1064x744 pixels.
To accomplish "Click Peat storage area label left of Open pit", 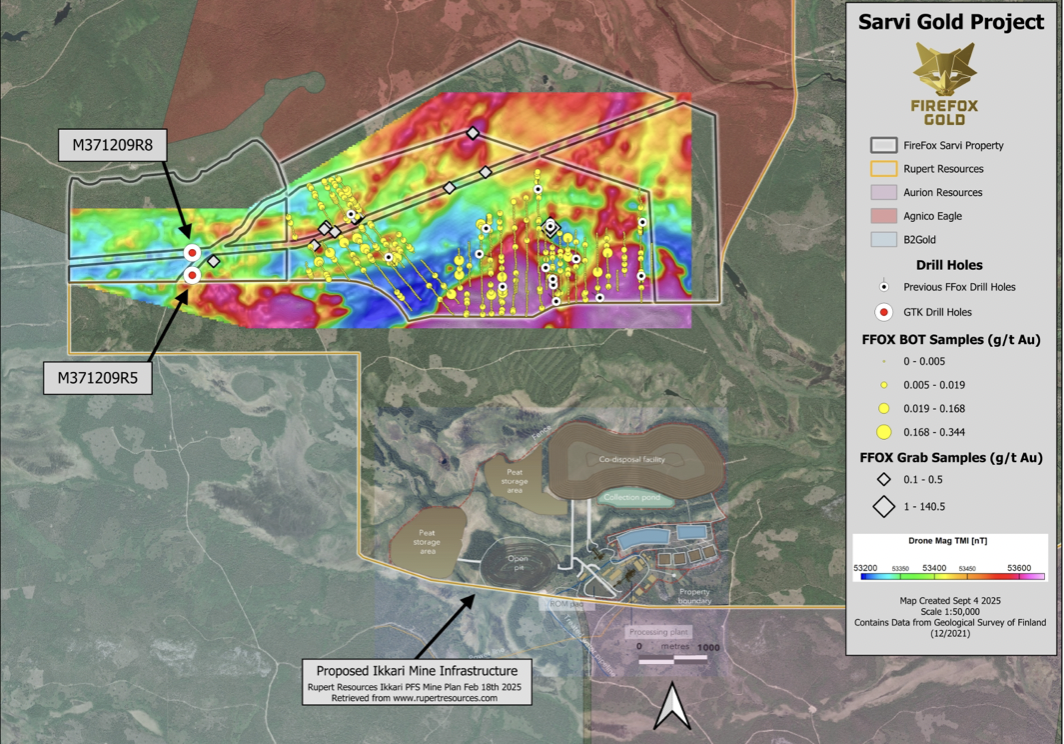I will pos(427,542).
